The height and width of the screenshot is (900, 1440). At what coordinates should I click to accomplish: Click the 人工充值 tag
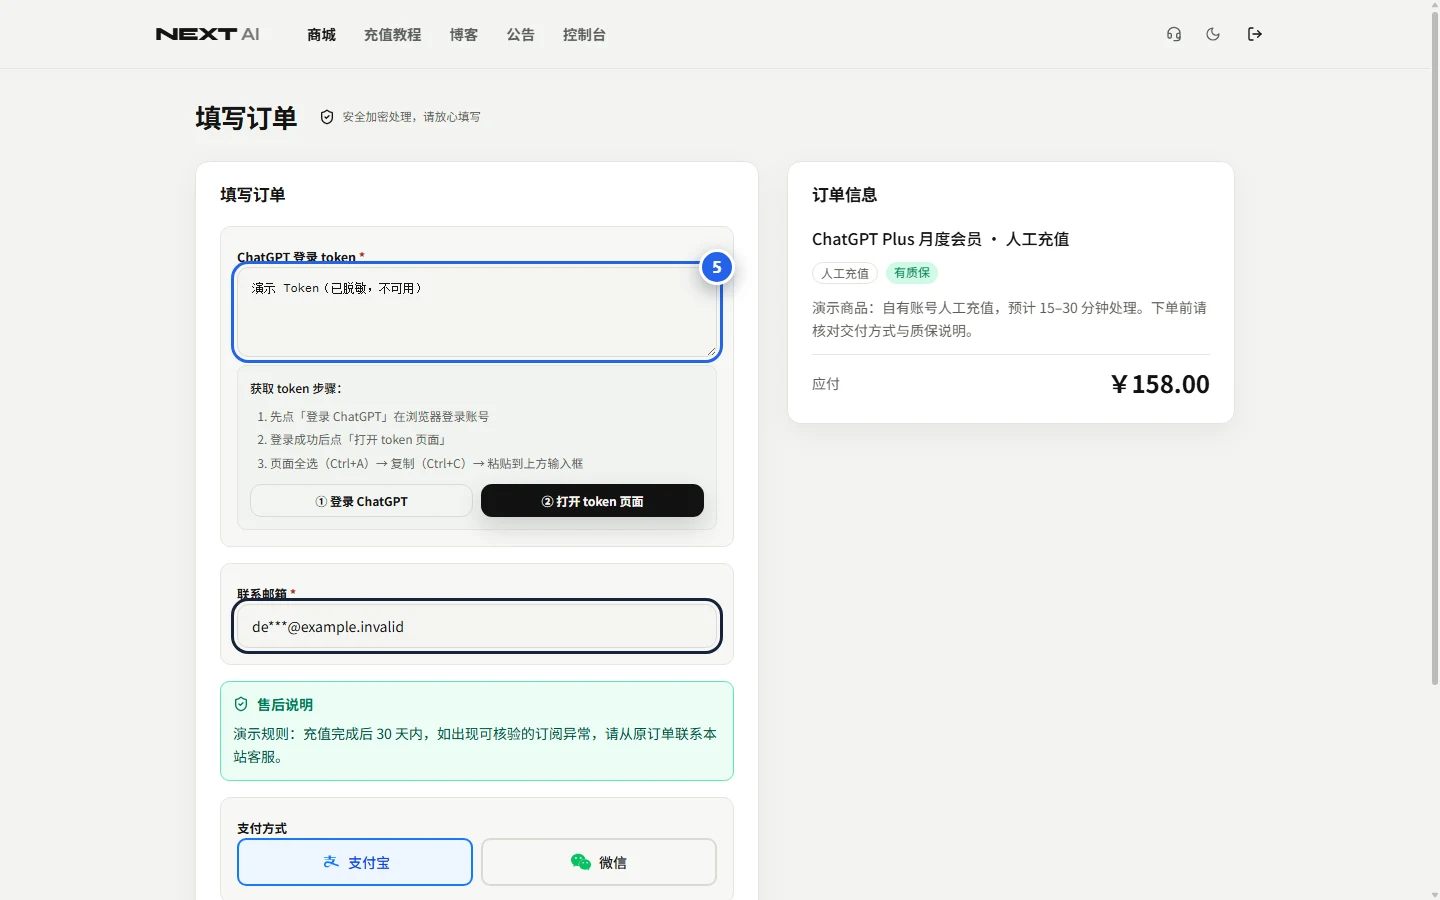(845, 273)
